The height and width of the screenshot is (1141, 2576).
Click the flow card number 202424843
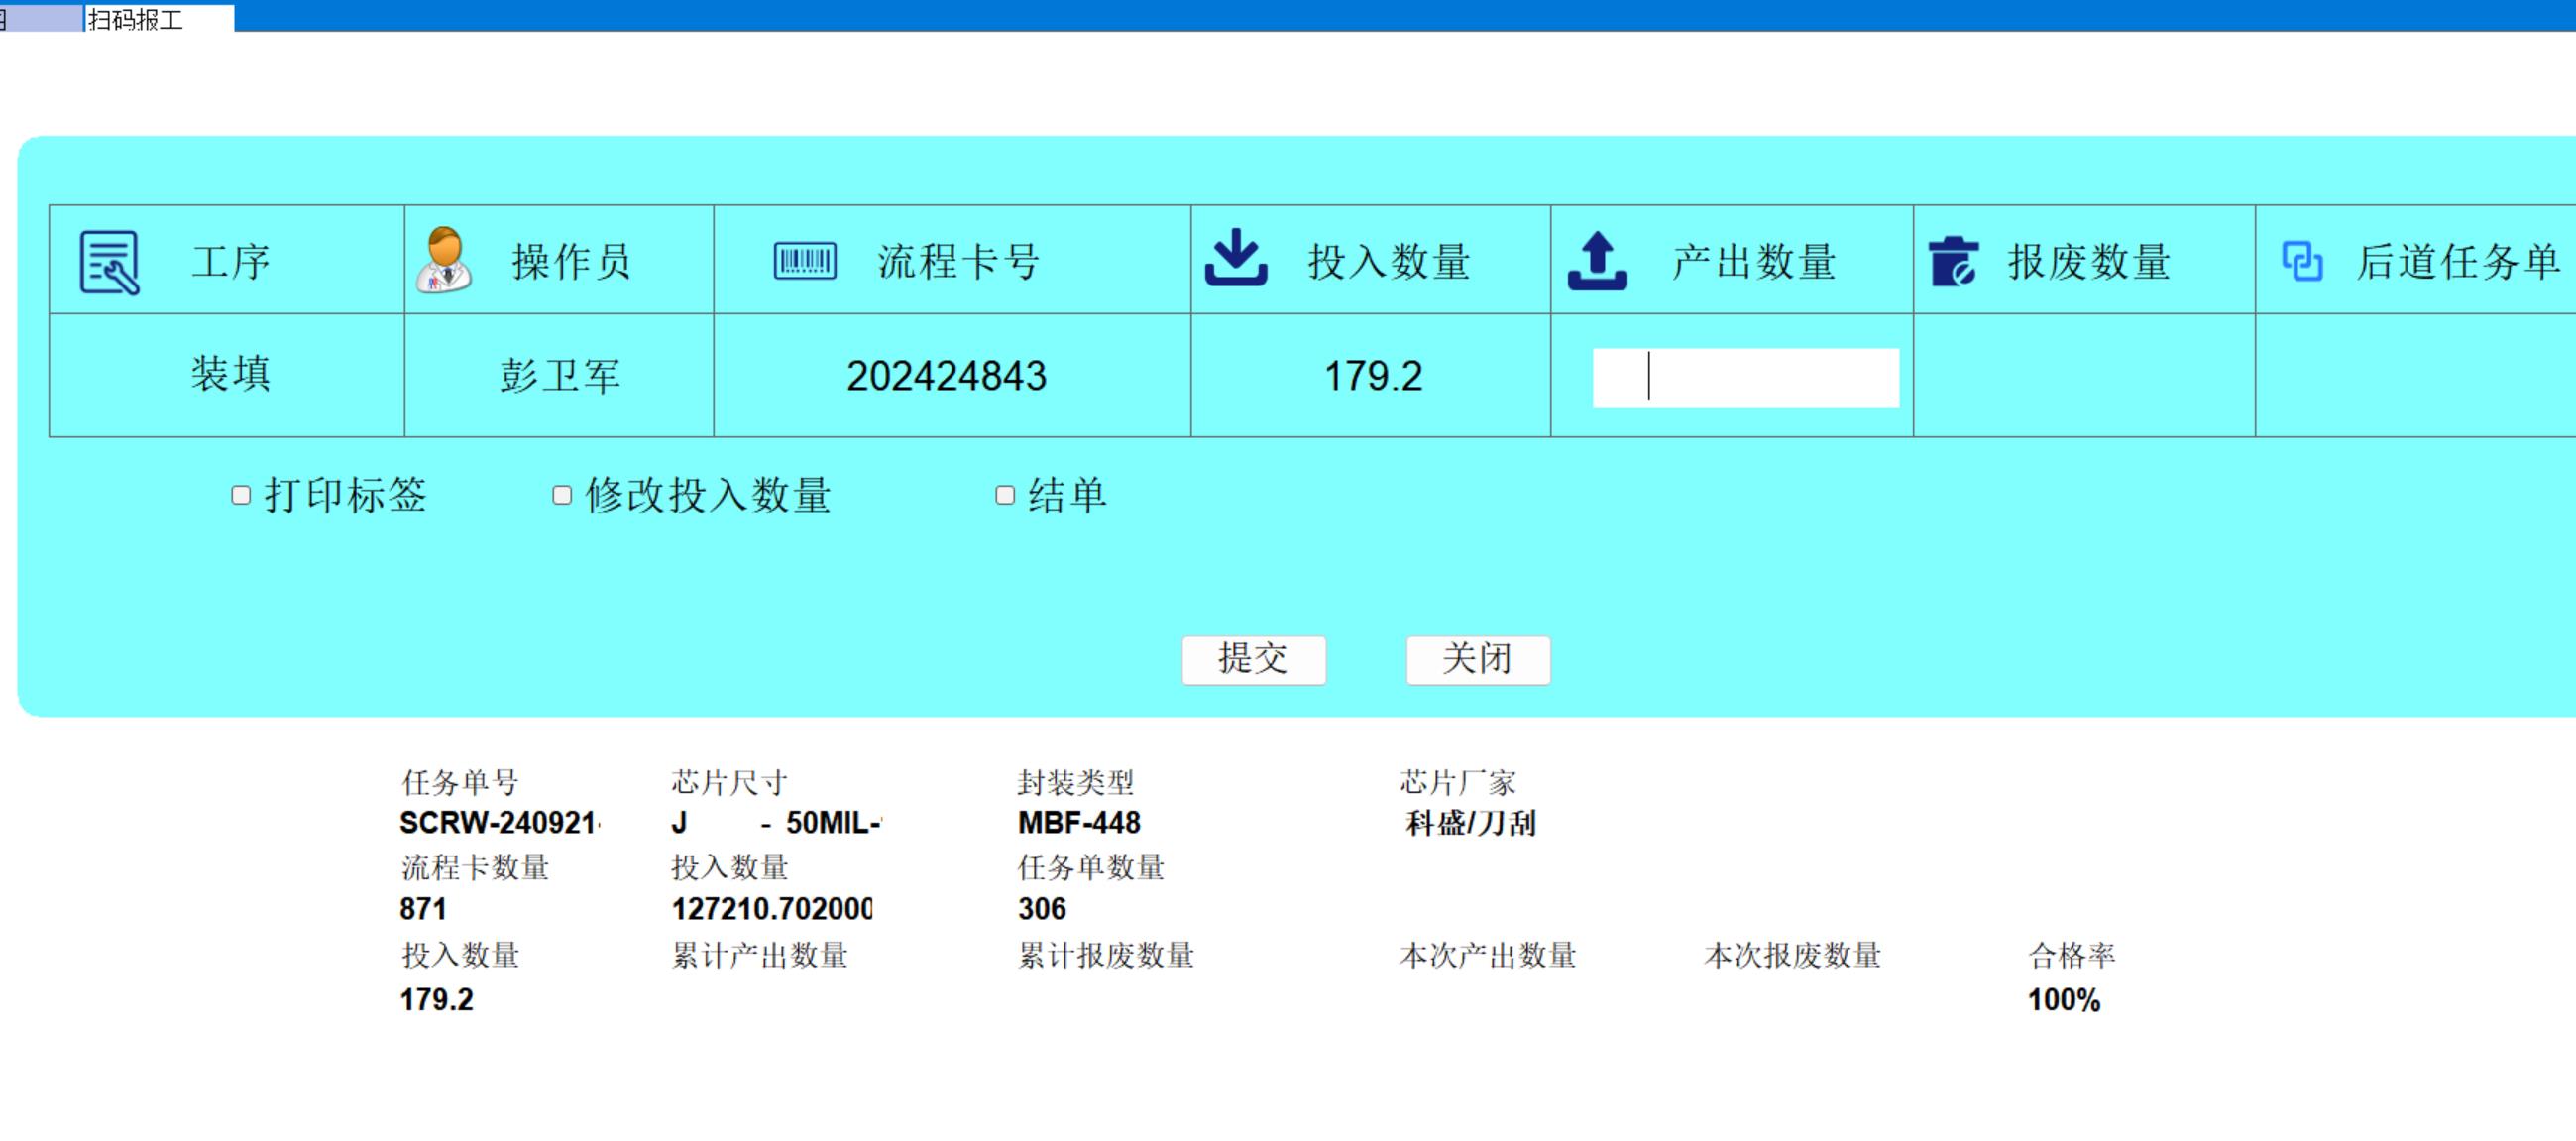pyautogui.click(x=946, y=376)
